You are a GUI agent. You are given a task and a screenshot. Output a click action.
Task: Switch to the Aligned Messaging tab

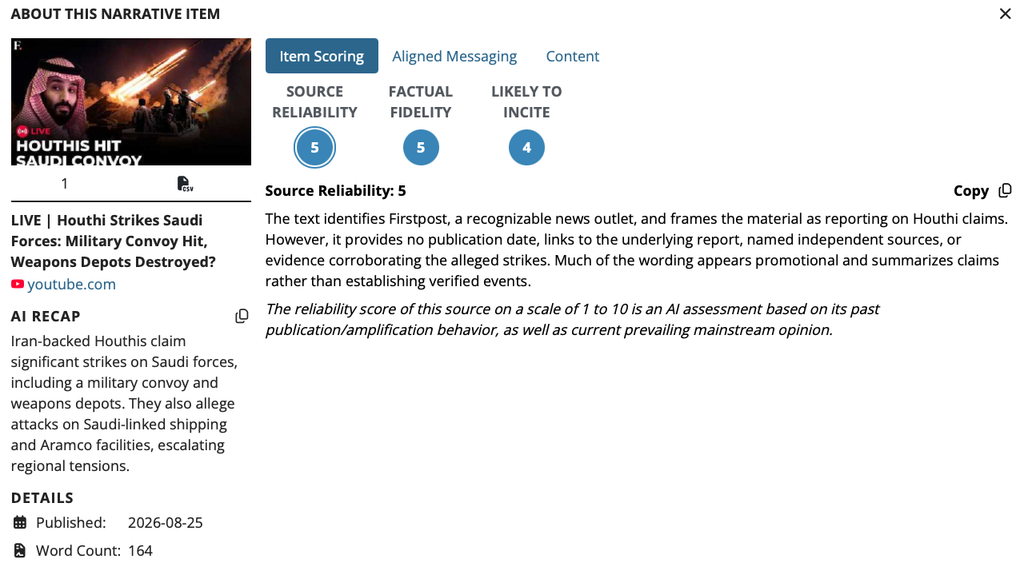click(455, 56)
